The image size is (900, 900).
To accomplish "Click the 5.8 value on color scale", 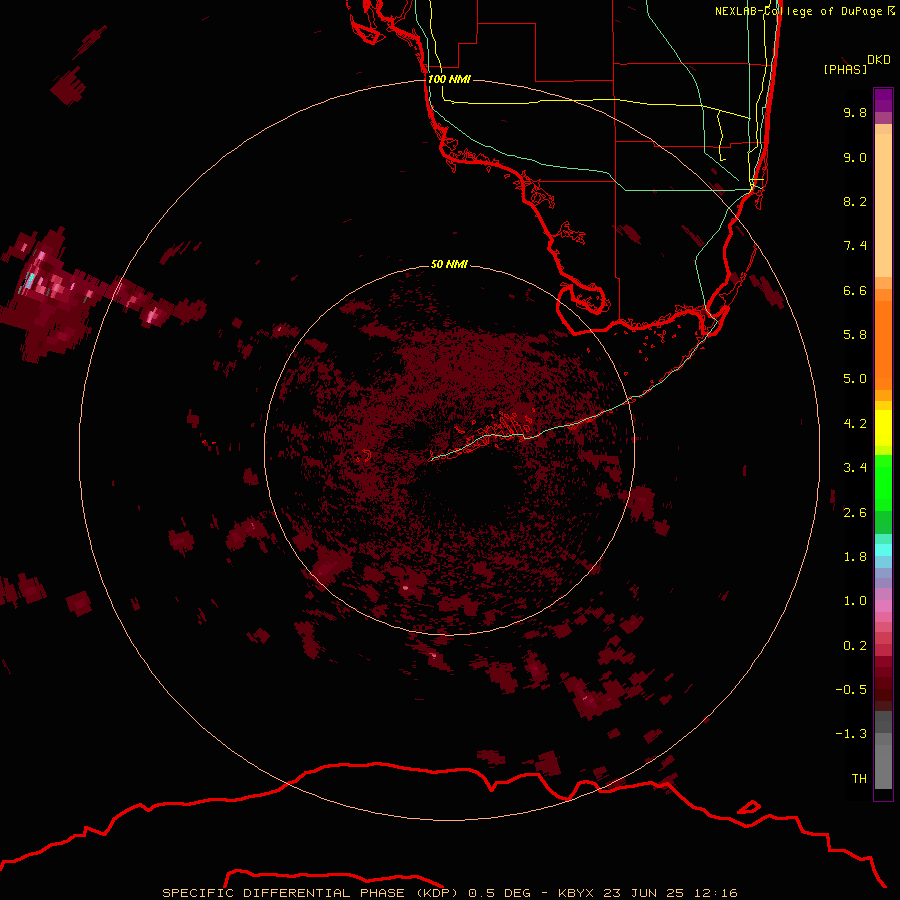I will tap(855, 335).
